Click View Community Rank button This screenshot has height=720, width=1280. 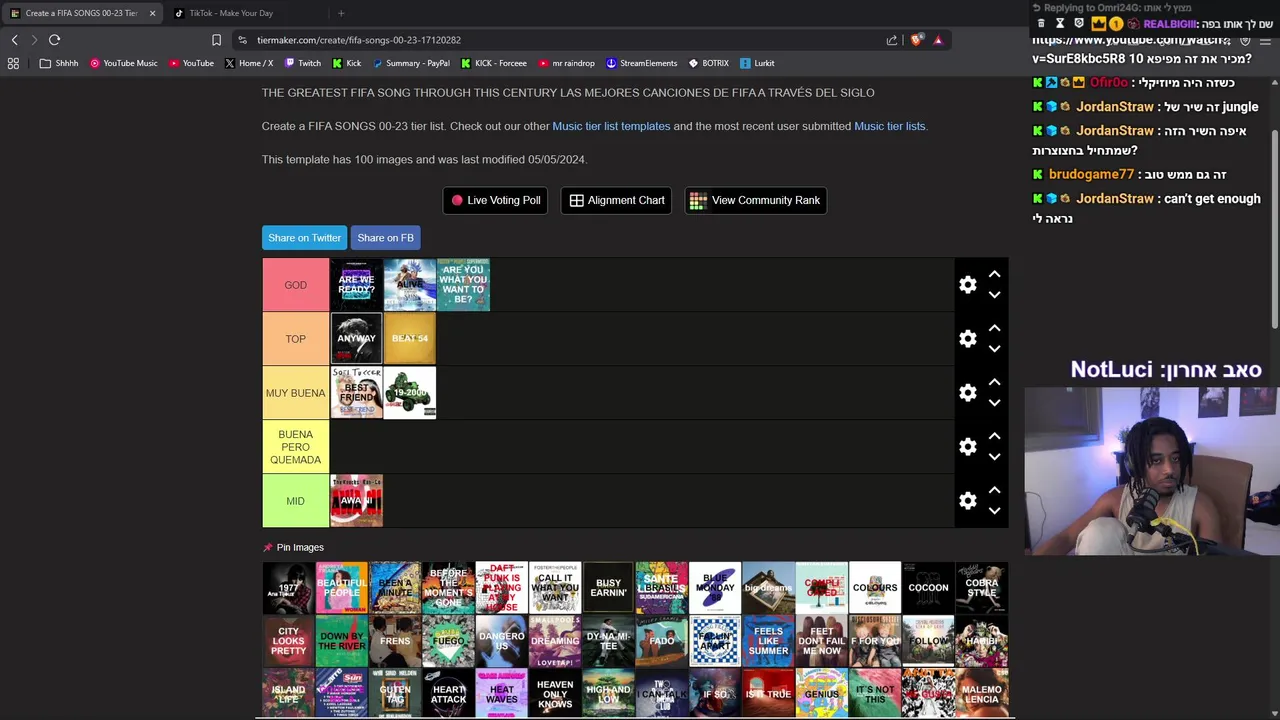755,200
